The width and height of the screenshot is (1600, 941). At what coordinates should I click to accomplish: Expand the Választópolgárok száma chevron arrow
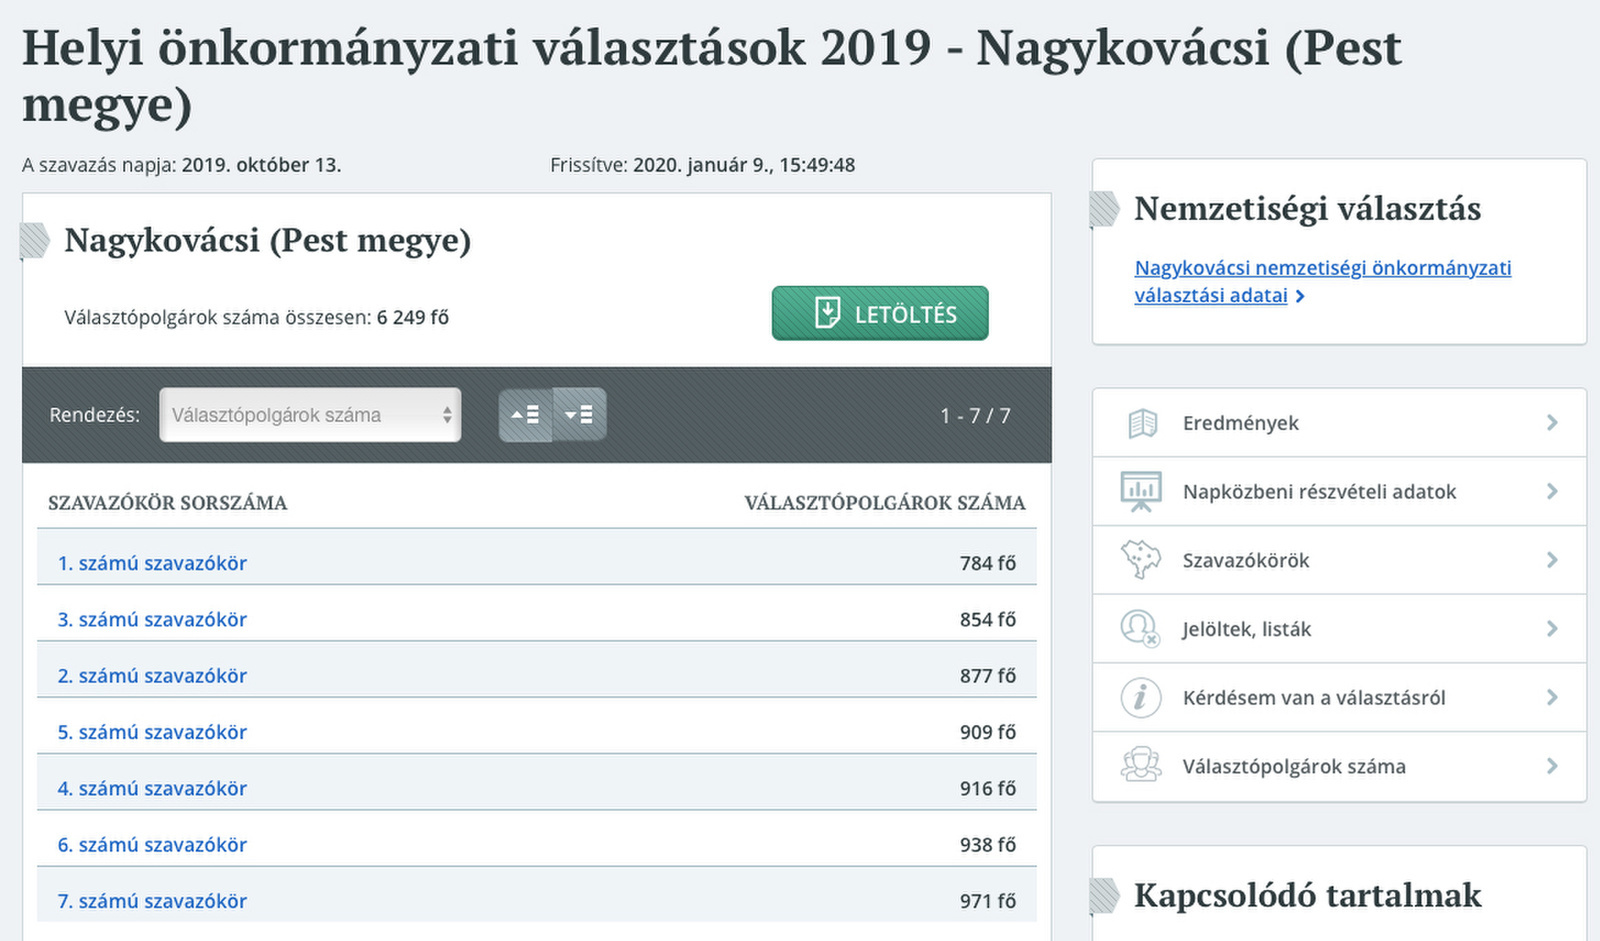pyautogui.click(x=1552, y=766)
